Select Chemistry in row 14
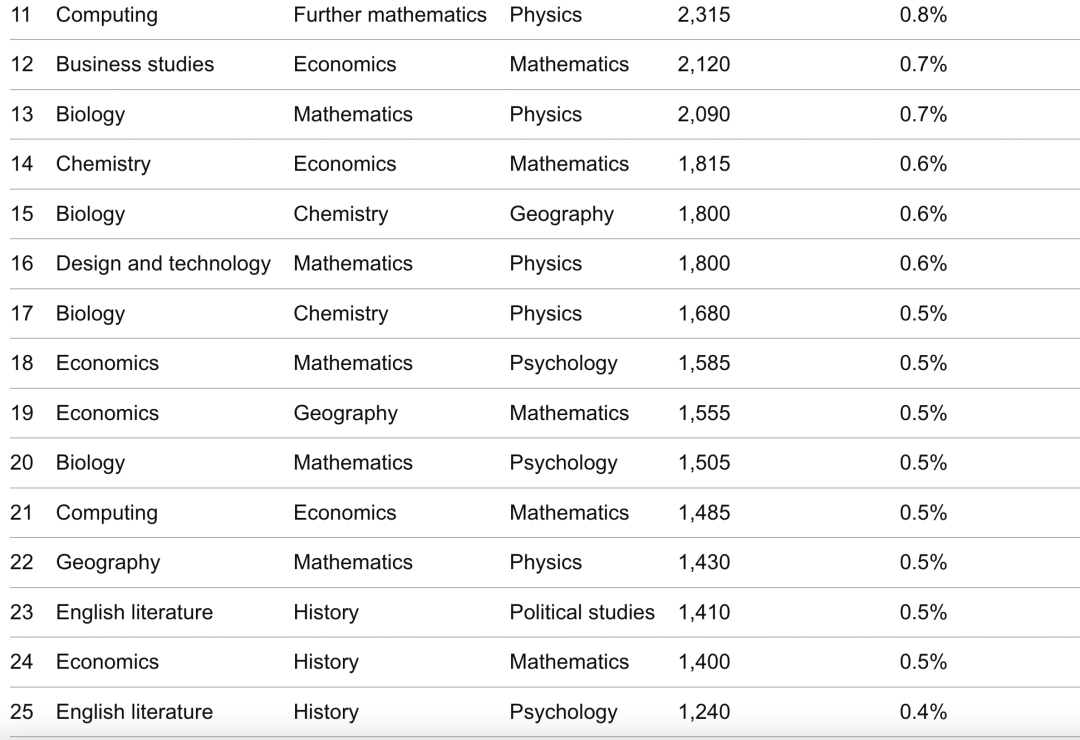1080x740 pixels. pyautogui.click(x=103, y=164)
